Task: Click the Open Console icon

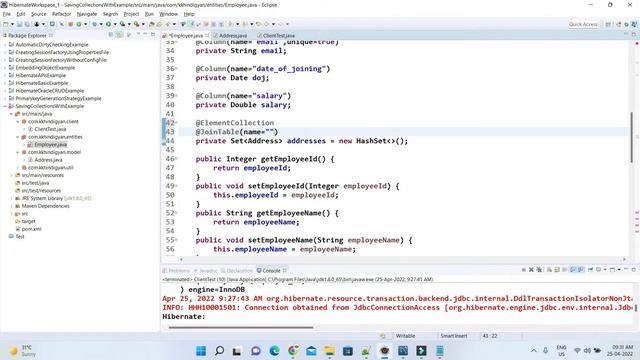Action: 612,270
